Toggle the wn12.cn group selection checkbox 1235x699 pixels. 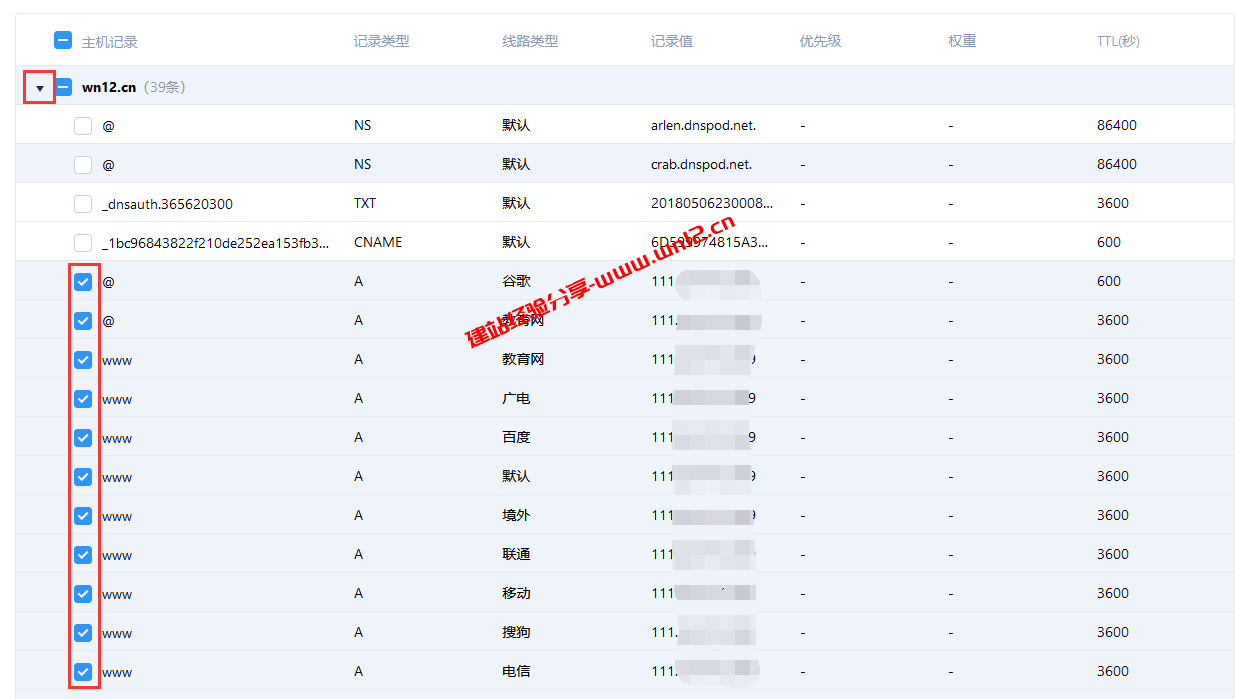coord(63,87)
